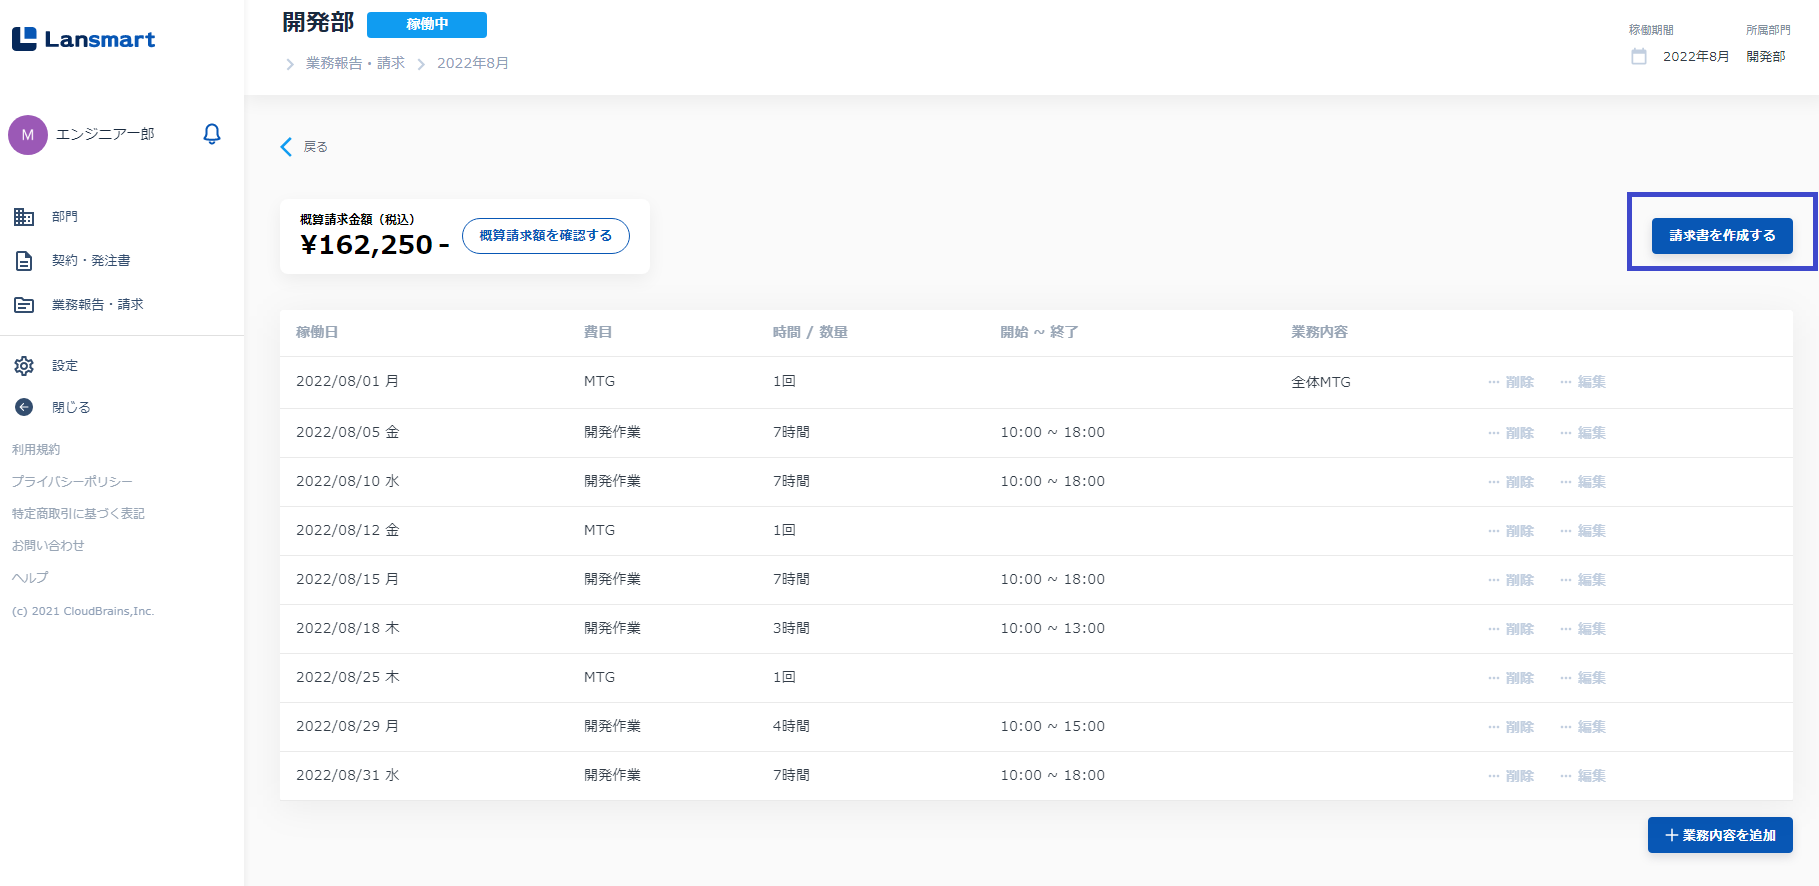Click the 部門 building icon
The height and width of the screenshot is (886, 1819).
(x=24, y=217)
